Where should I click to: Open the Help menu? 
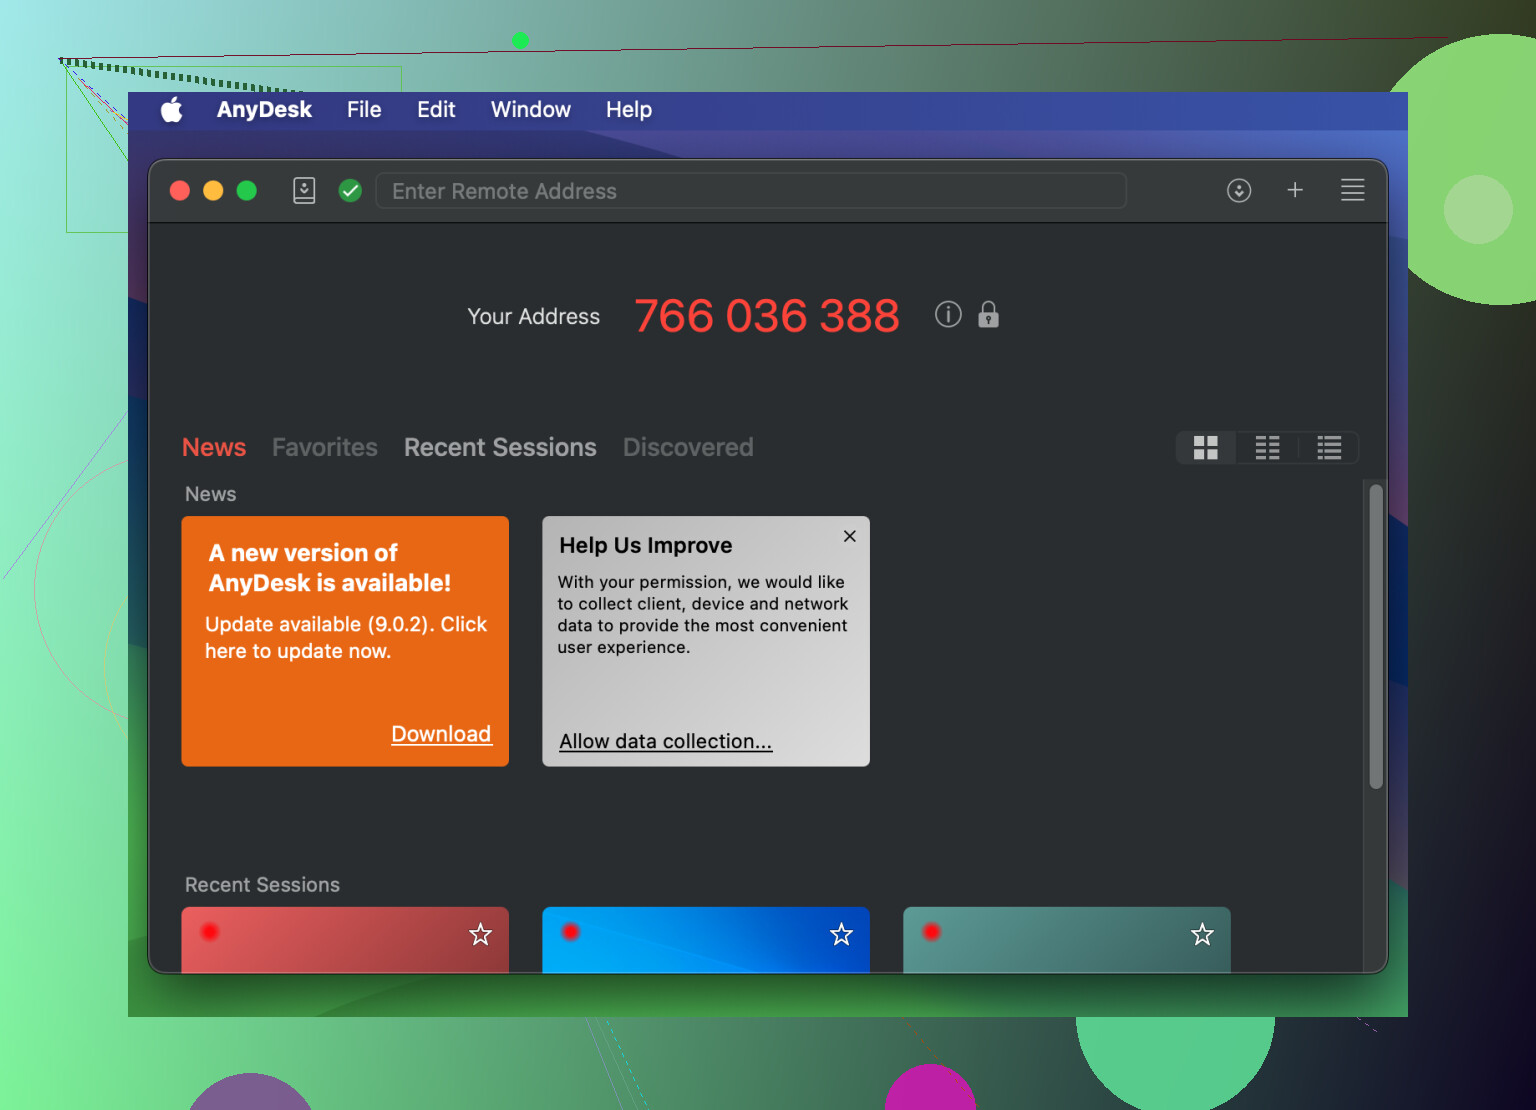click(629, 110)
